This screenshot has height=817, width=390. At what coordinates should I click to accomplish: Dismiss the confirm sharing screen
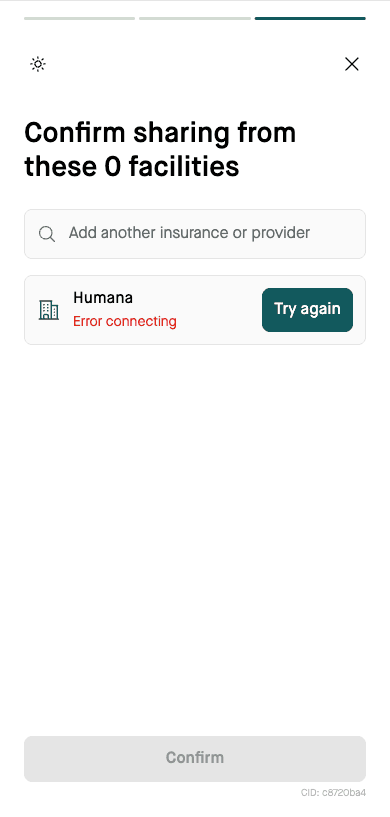coord(352,64)
